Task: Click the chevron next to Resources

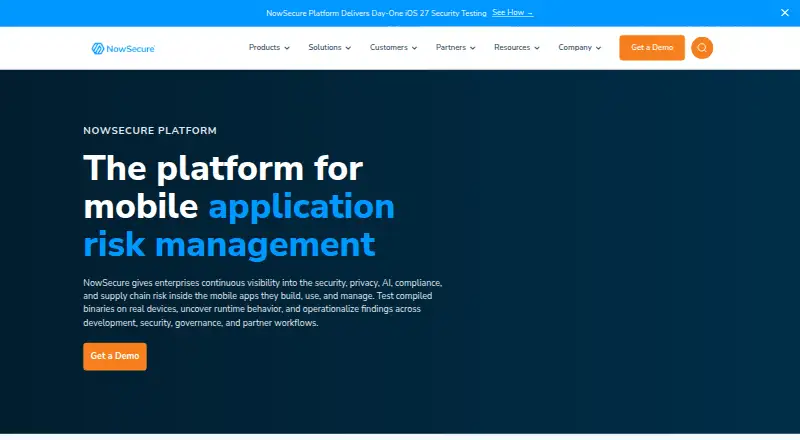Action: 537,48
